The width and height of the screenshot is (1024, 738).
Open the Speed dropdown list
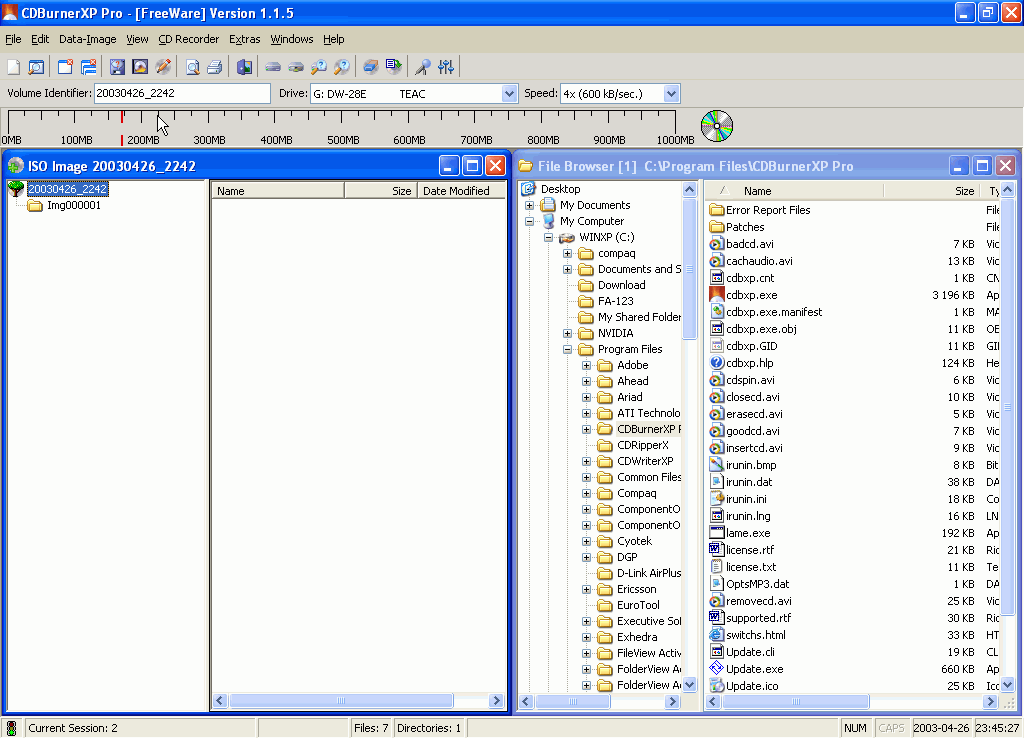[x=671, y=94]
